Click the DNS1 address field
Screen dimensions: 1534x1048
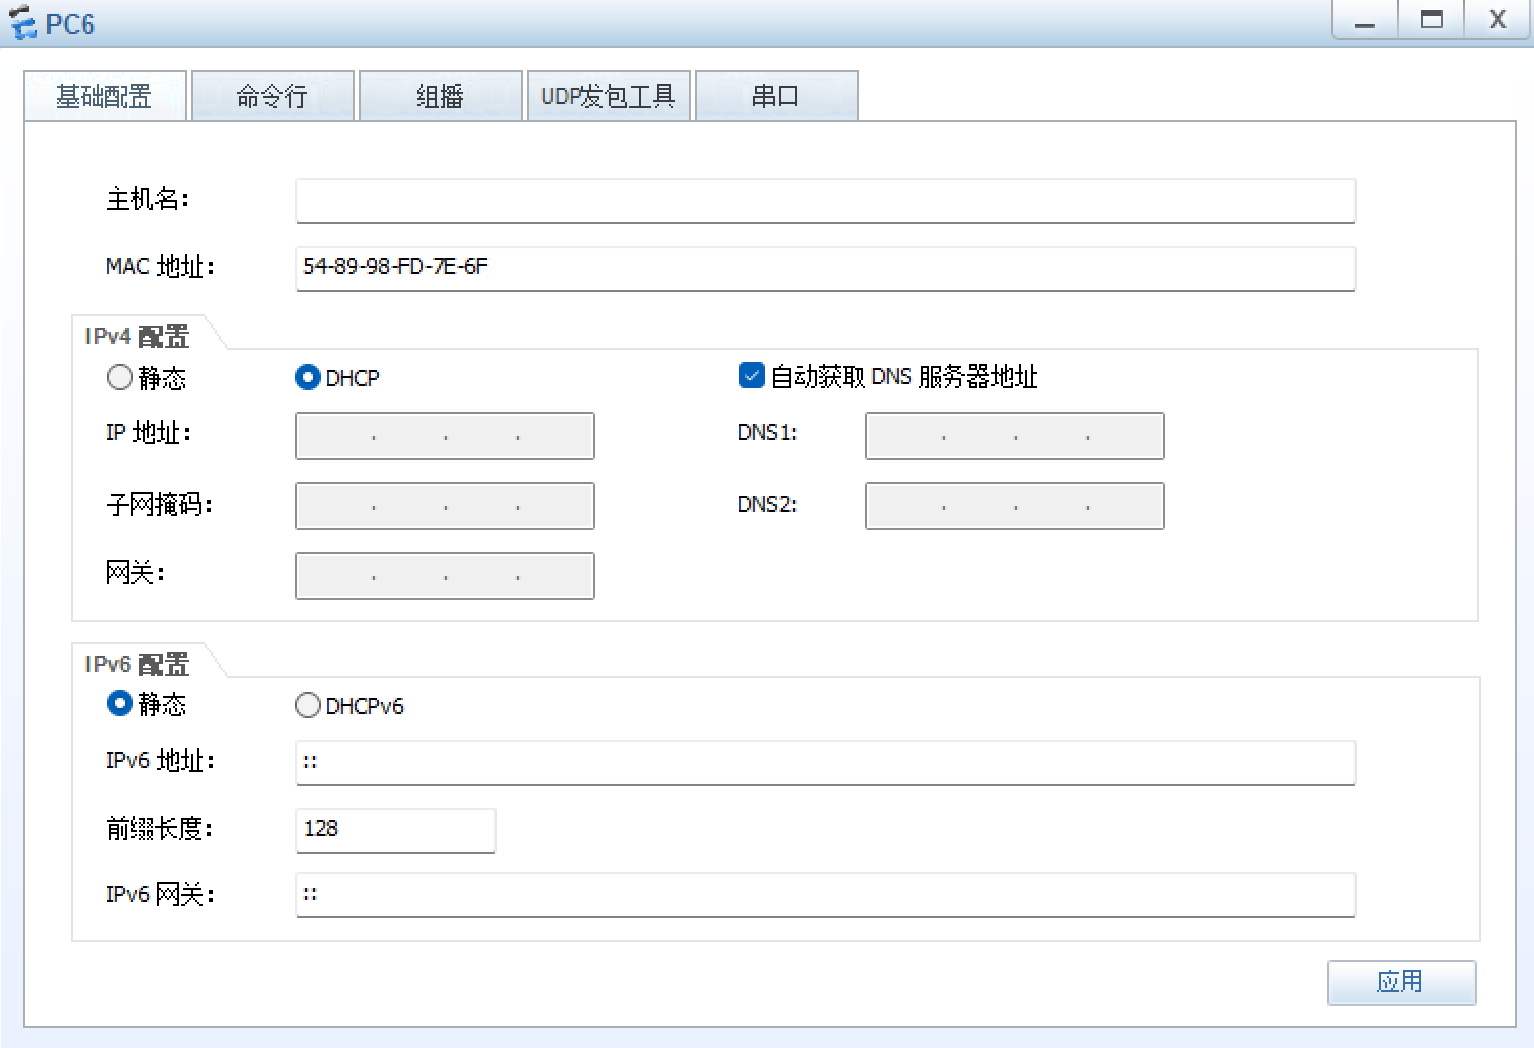1013,436
